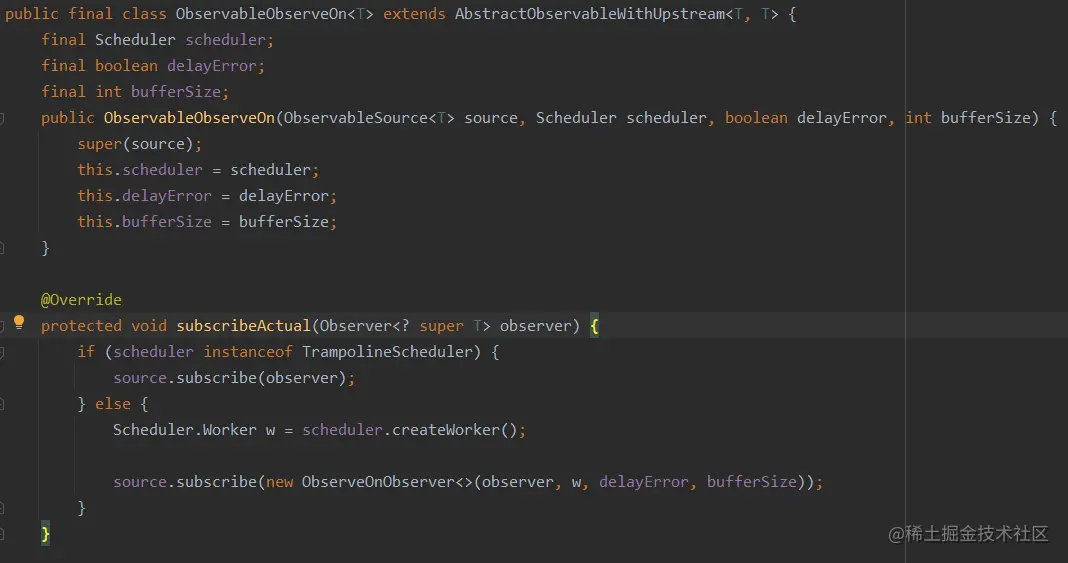Click this.scheduler on the assignment line
The image size is (1068, 563).
[140, 170]
